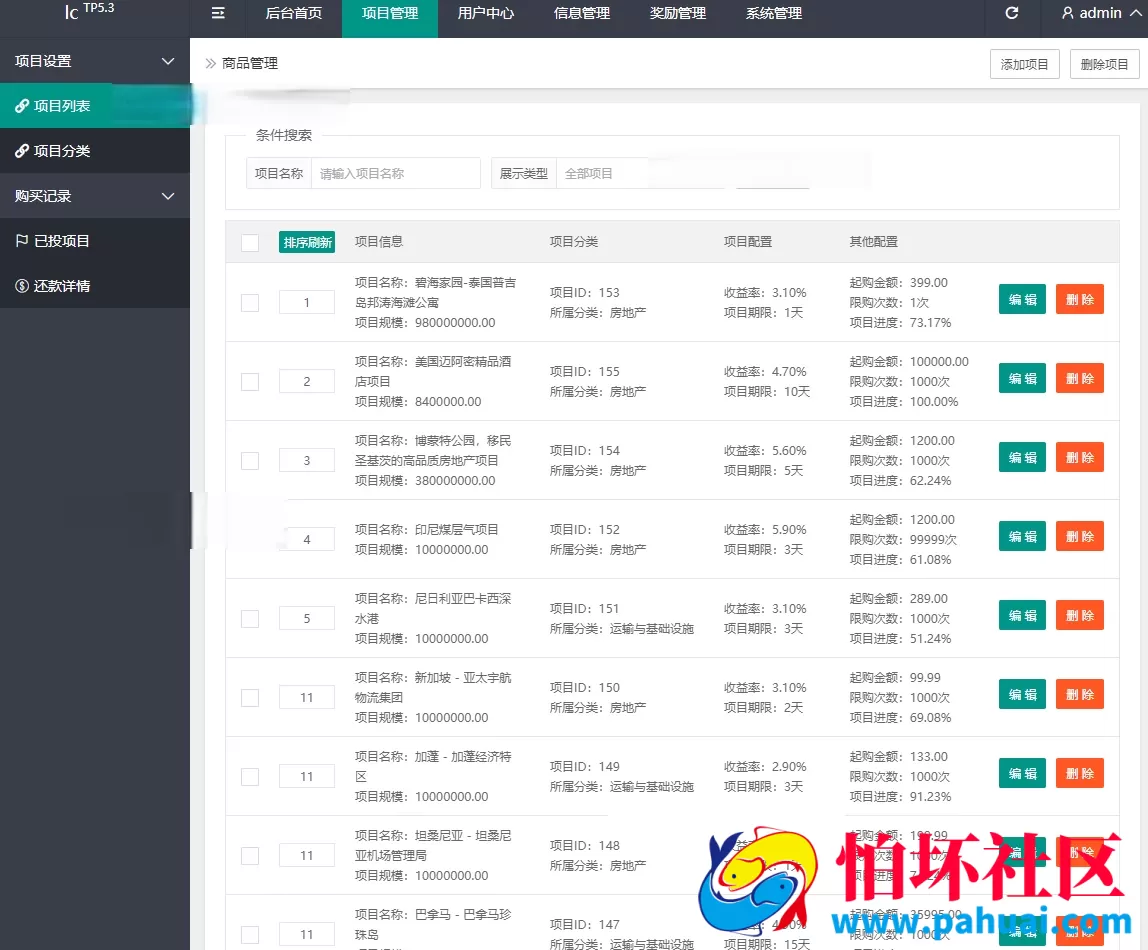Edit the 尼日利亚巴卡西深水港 project
The height and width of the screenshot is (950, 1148).
1022,616
